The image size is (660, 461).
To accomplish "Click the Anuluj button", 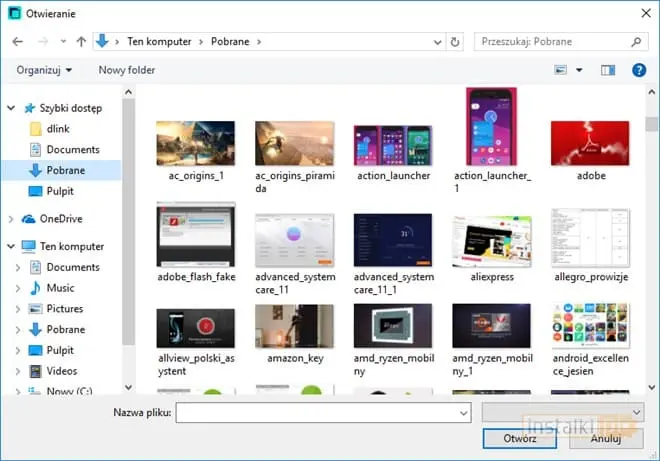I will coord(605,438).
